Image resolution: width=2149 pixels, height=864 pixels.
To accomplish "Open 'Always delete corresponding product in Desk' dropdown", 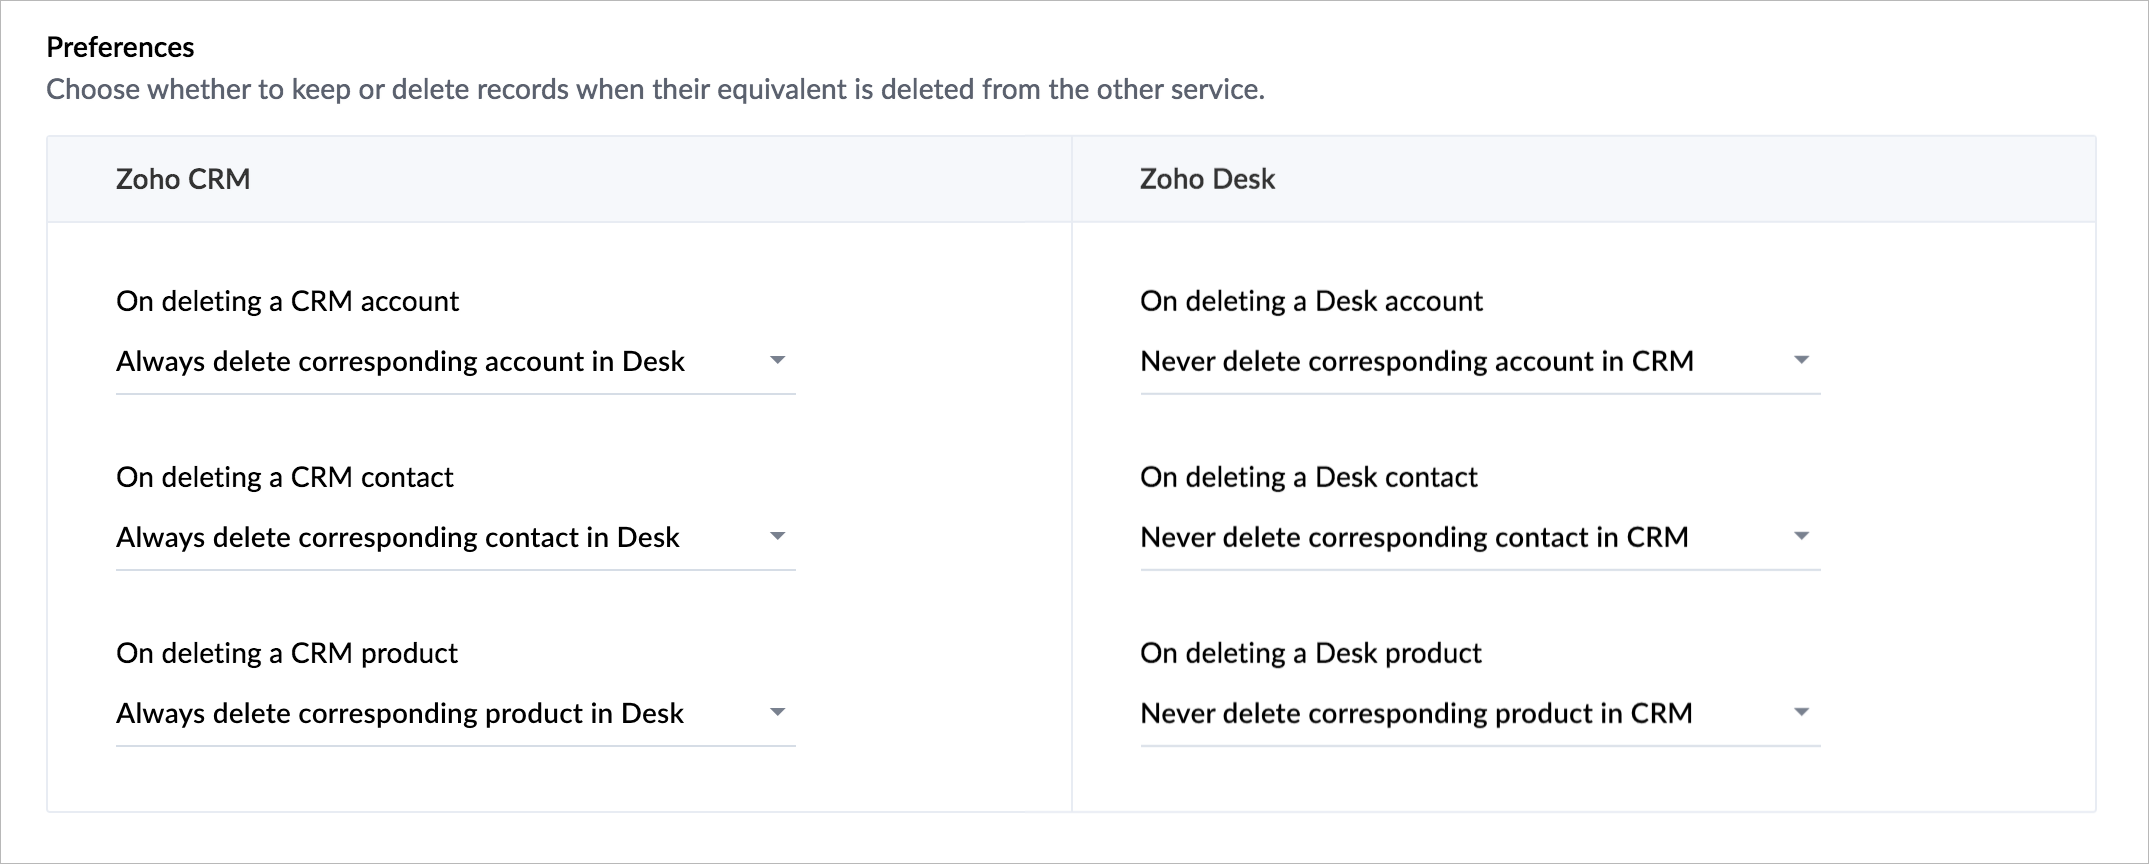I will [x=400, y=714].
